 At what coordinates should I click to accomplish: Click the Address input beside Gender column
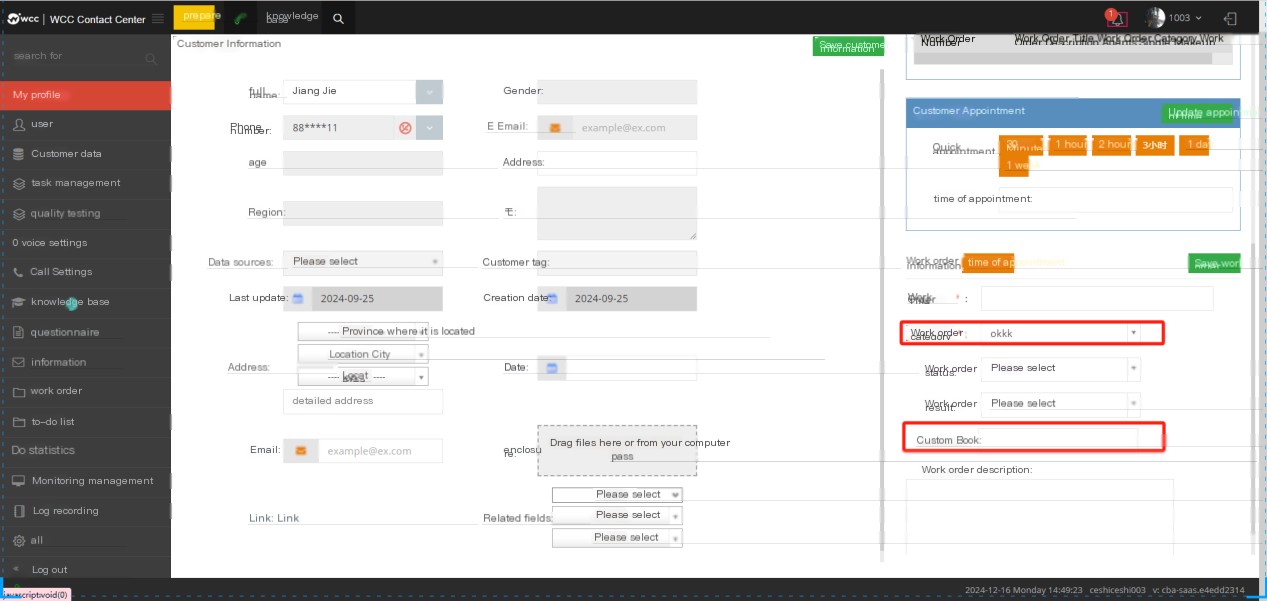point(617,163)
